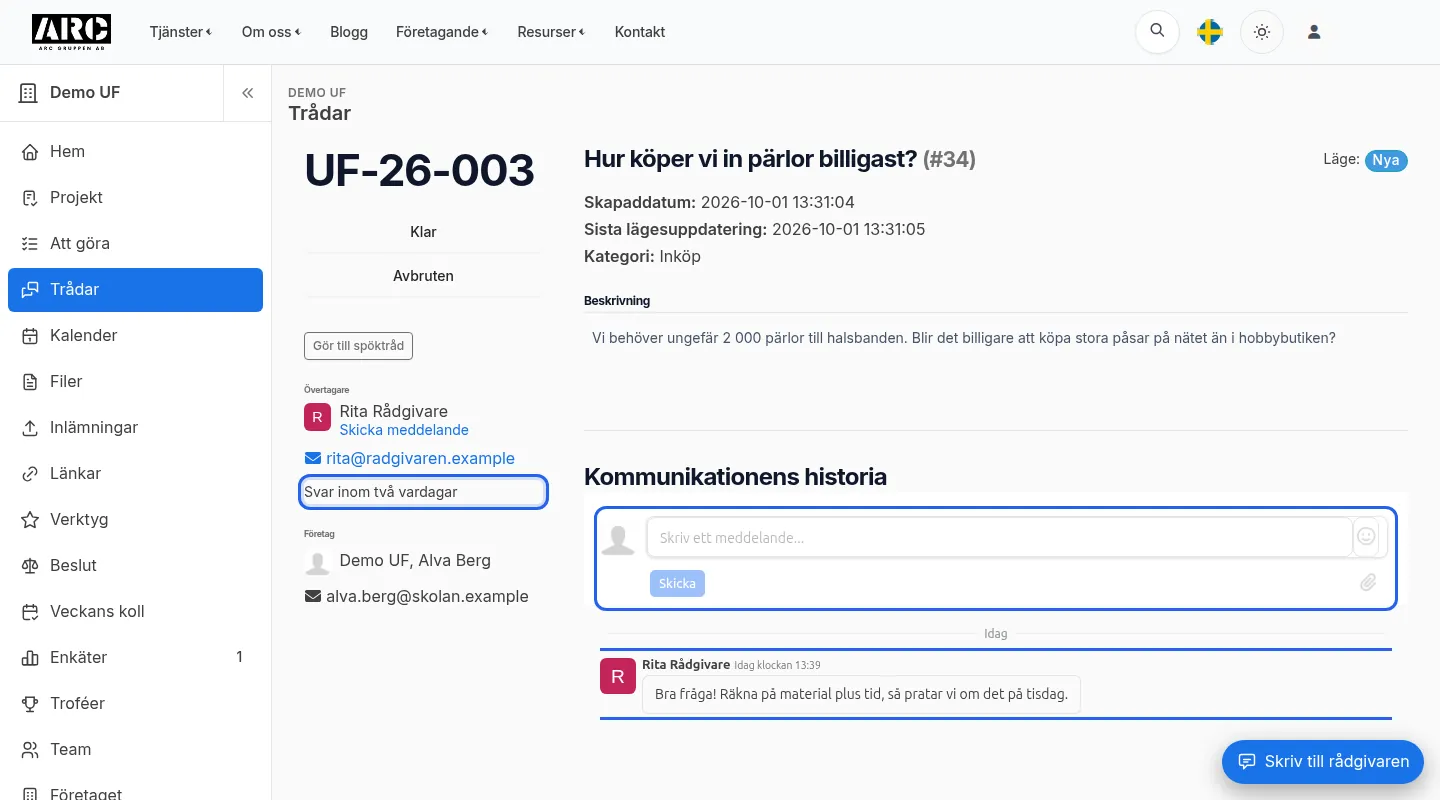
Task: Open Beslut in the sidebar
Action: [135, 565]
